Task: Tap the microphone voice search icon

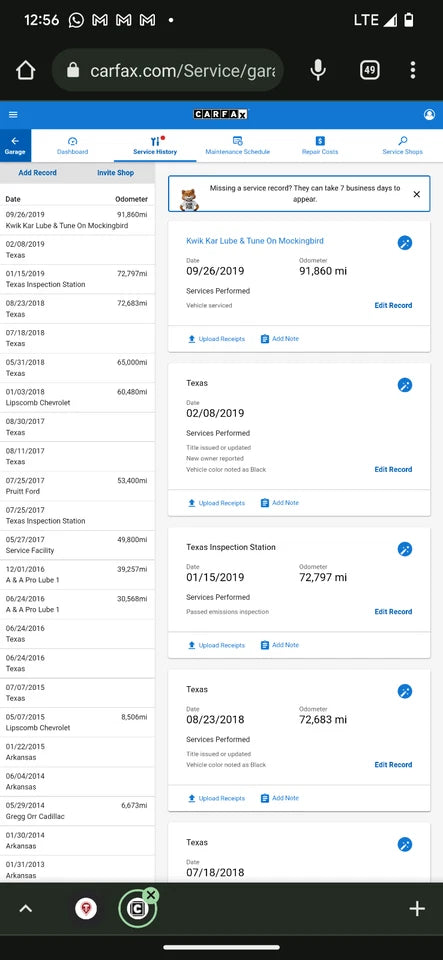Action: click(x=318, y=70)
